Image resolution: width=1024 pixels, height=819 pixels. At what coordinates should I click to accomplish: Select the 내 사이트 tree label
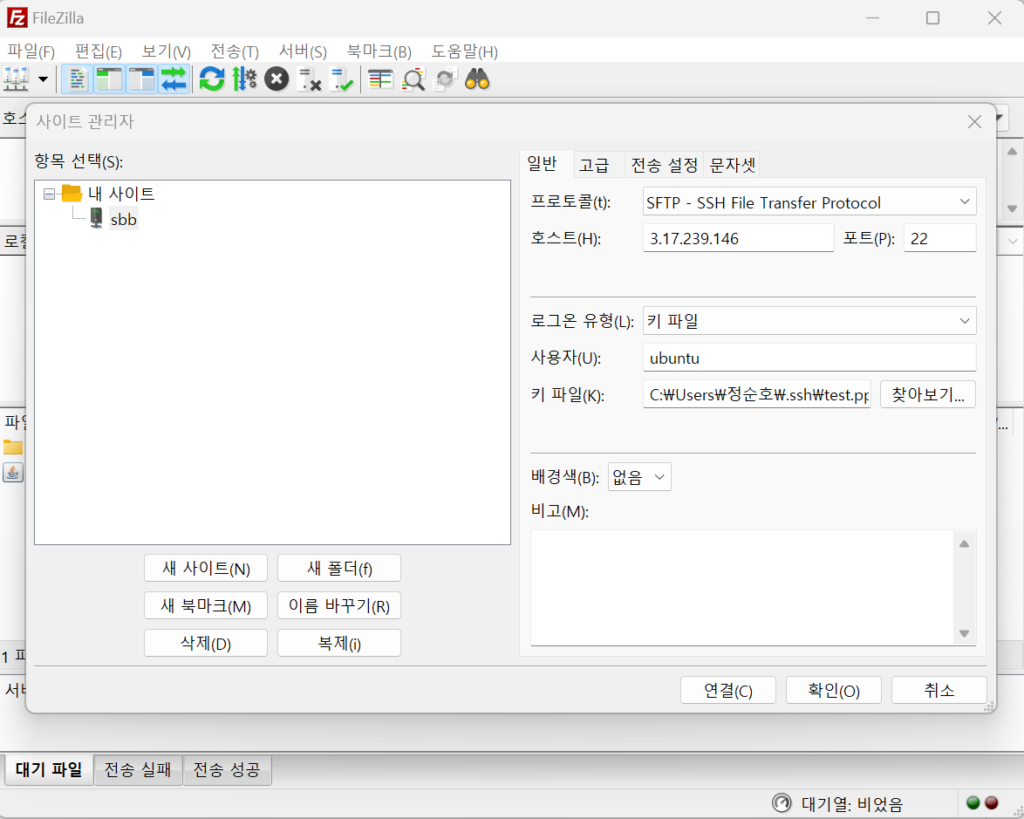pos(121,193)
